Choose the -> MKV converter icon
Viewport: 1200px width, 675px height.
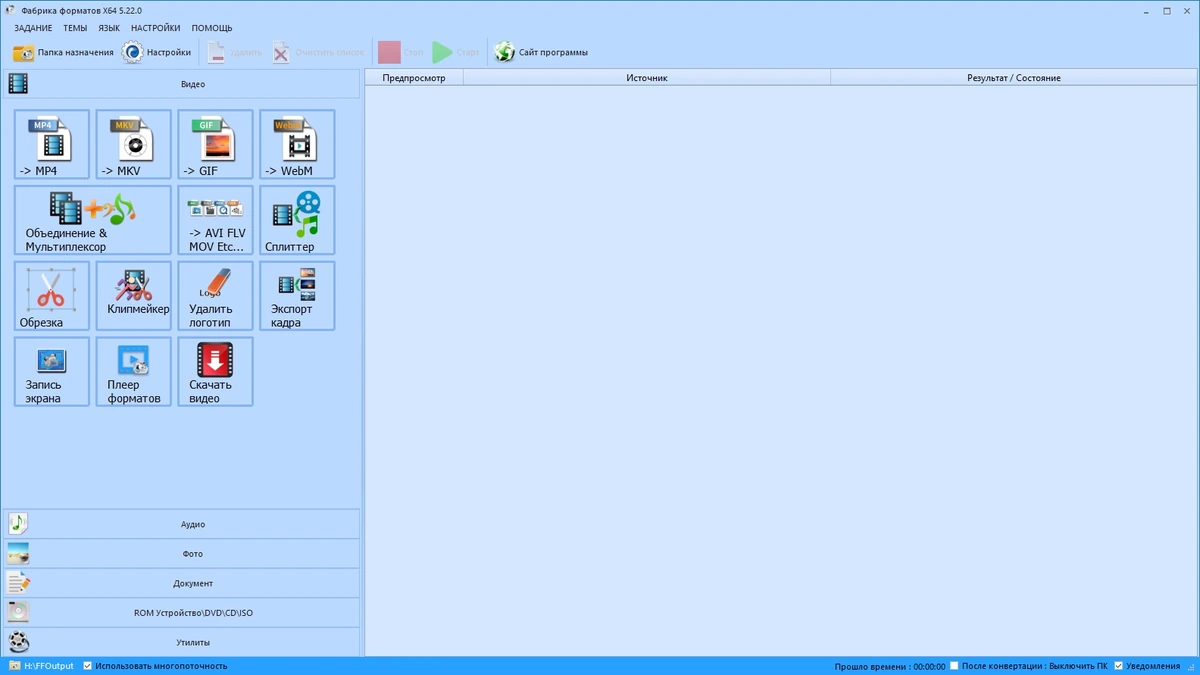coord(134,145)
